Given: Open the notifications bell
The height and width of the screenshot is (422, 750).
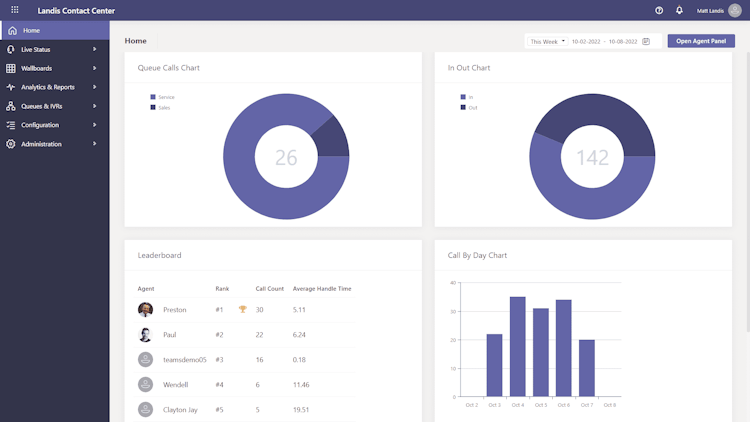Looking at the screenshot, I should pos(679,10).
